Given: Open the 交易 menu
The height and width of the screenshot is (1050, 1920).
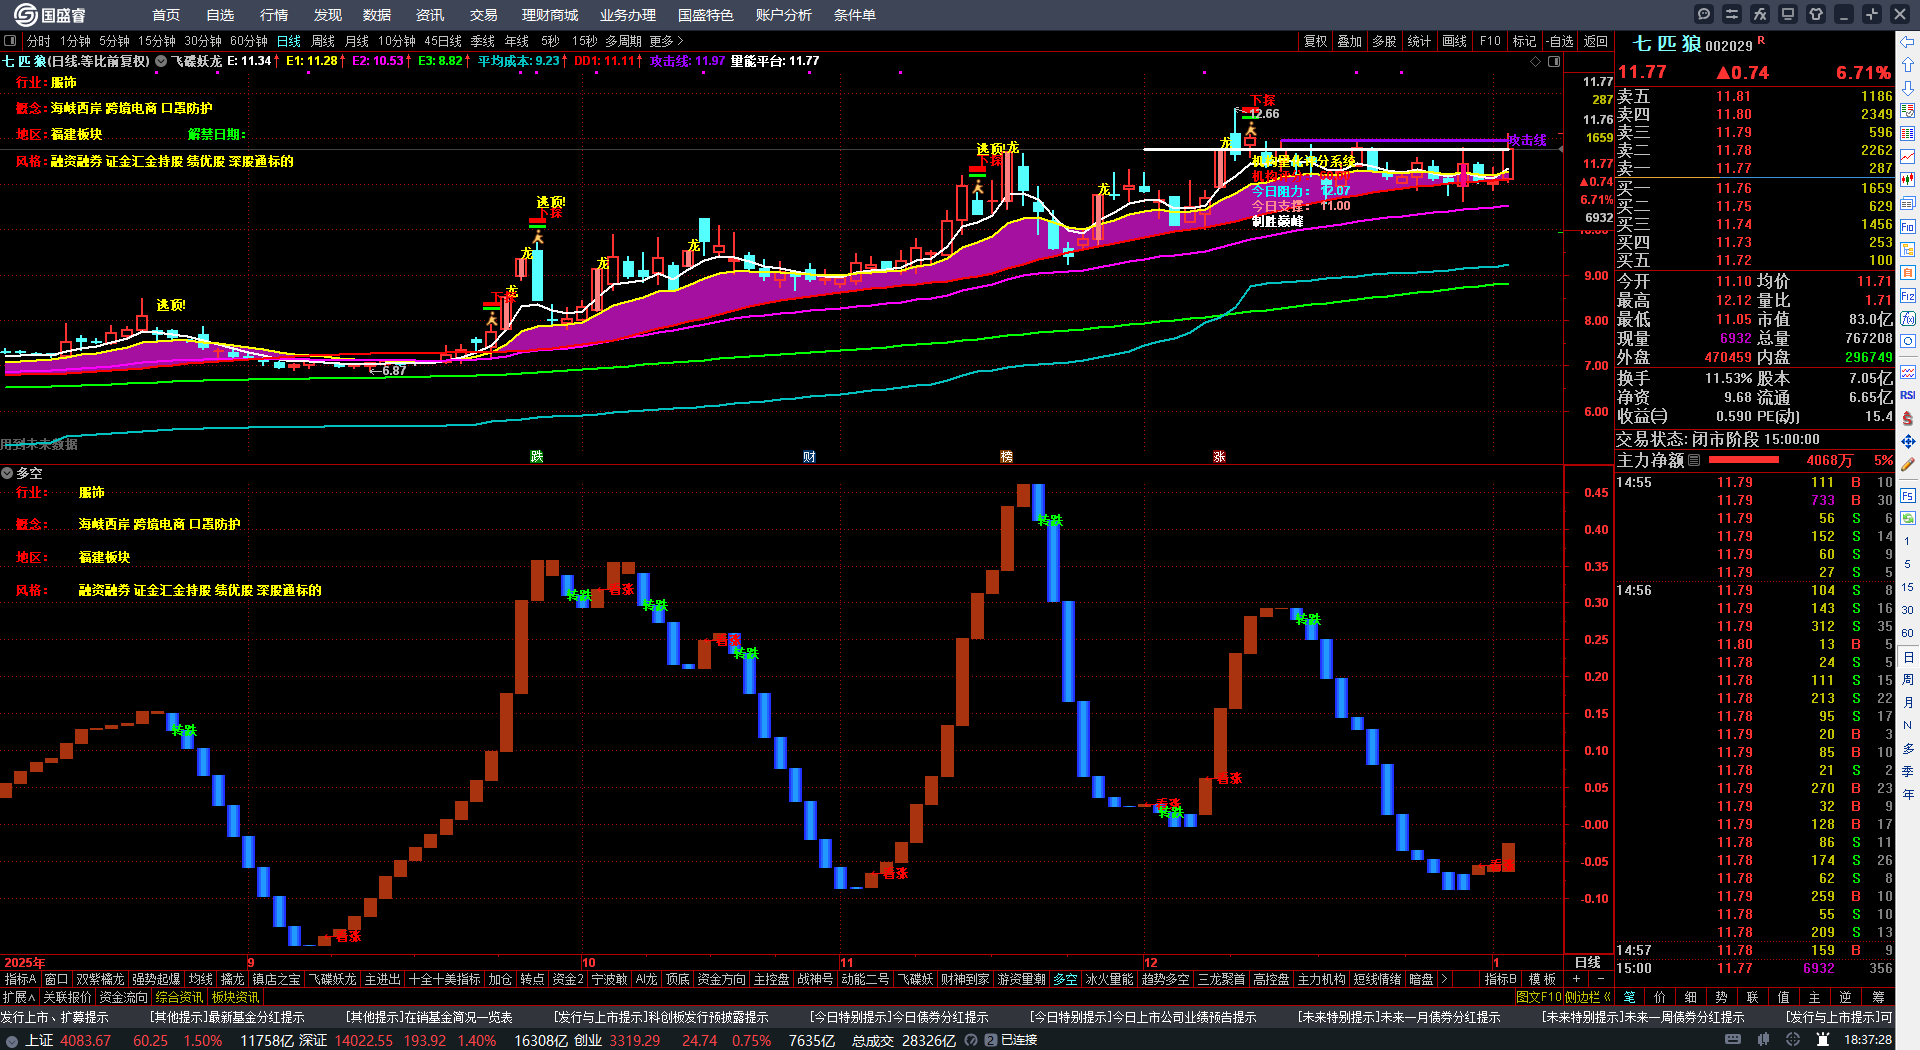Looking at the screenshot, I should pyautogui.click(x=484, y=15).
